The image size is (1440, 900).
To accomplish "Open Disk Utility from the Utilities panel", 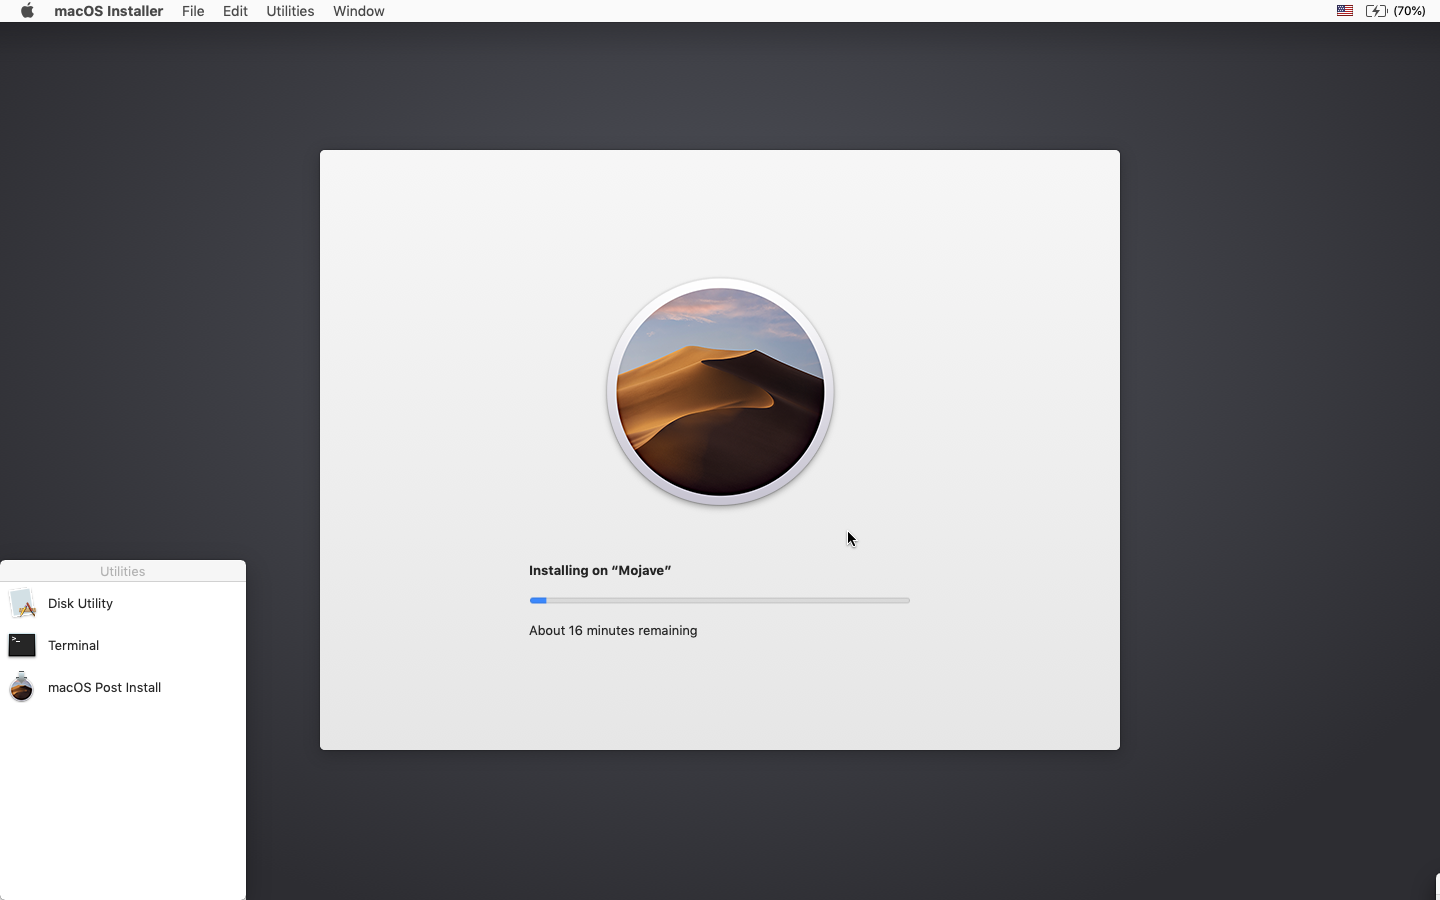I will click(79, 603).
